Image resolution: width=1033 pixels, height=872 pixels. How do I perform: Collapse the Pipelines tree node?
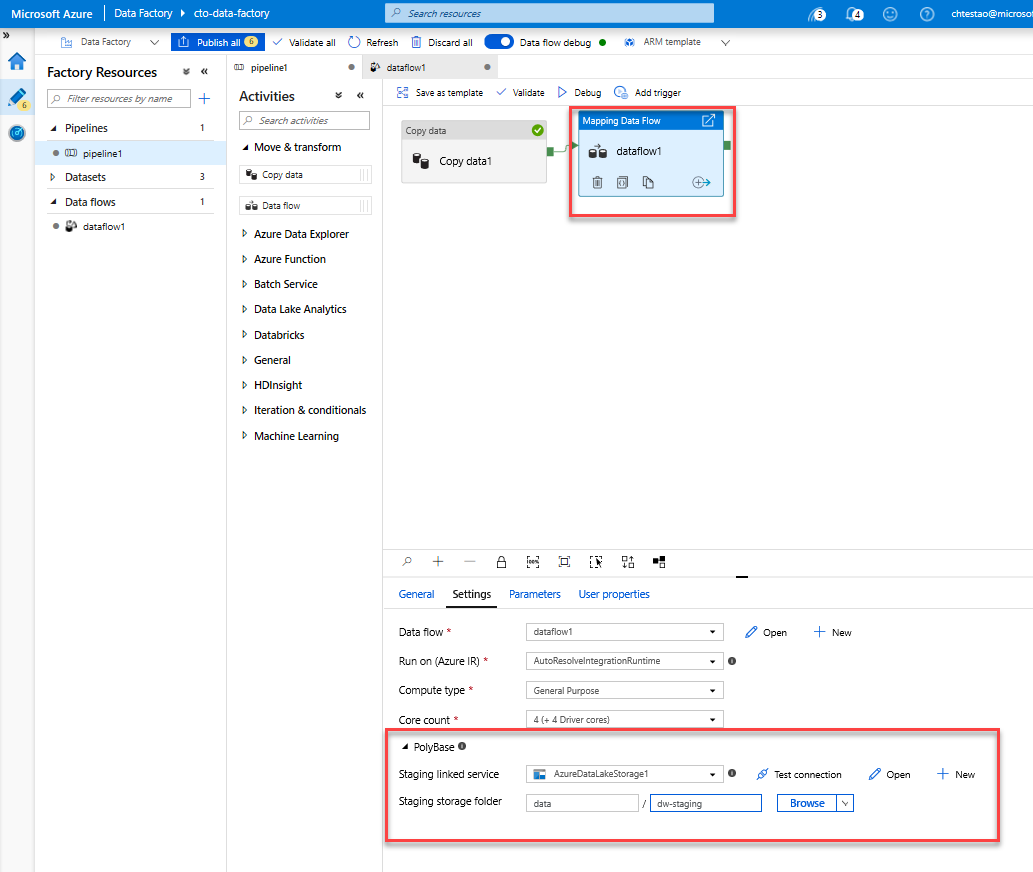[x=53, y=128]
